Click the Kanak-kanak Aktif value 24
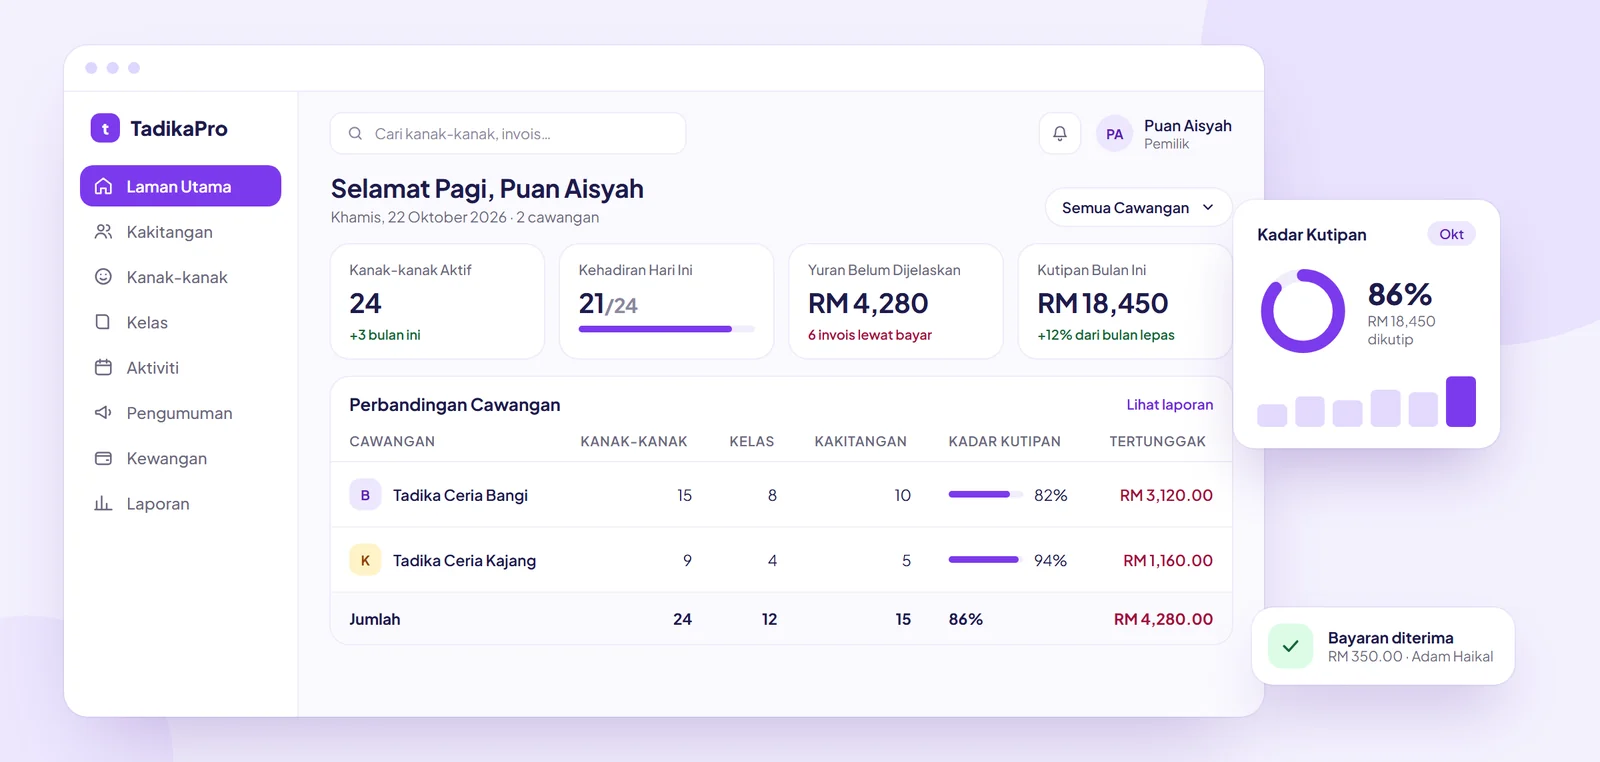This screenshot has width=1600, height=762. coord(365,303)
